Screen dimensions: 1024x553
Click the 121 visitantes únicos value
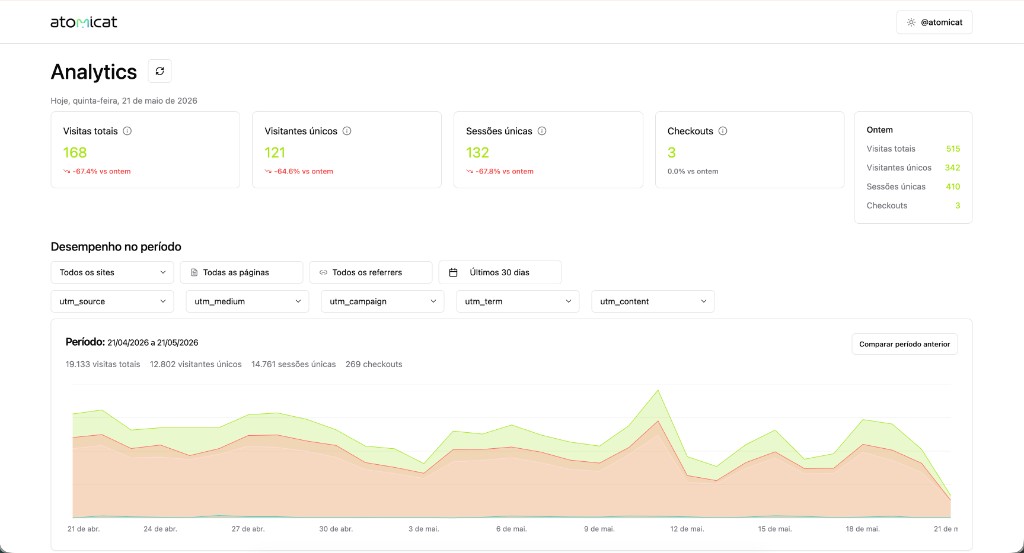(275, 152)
